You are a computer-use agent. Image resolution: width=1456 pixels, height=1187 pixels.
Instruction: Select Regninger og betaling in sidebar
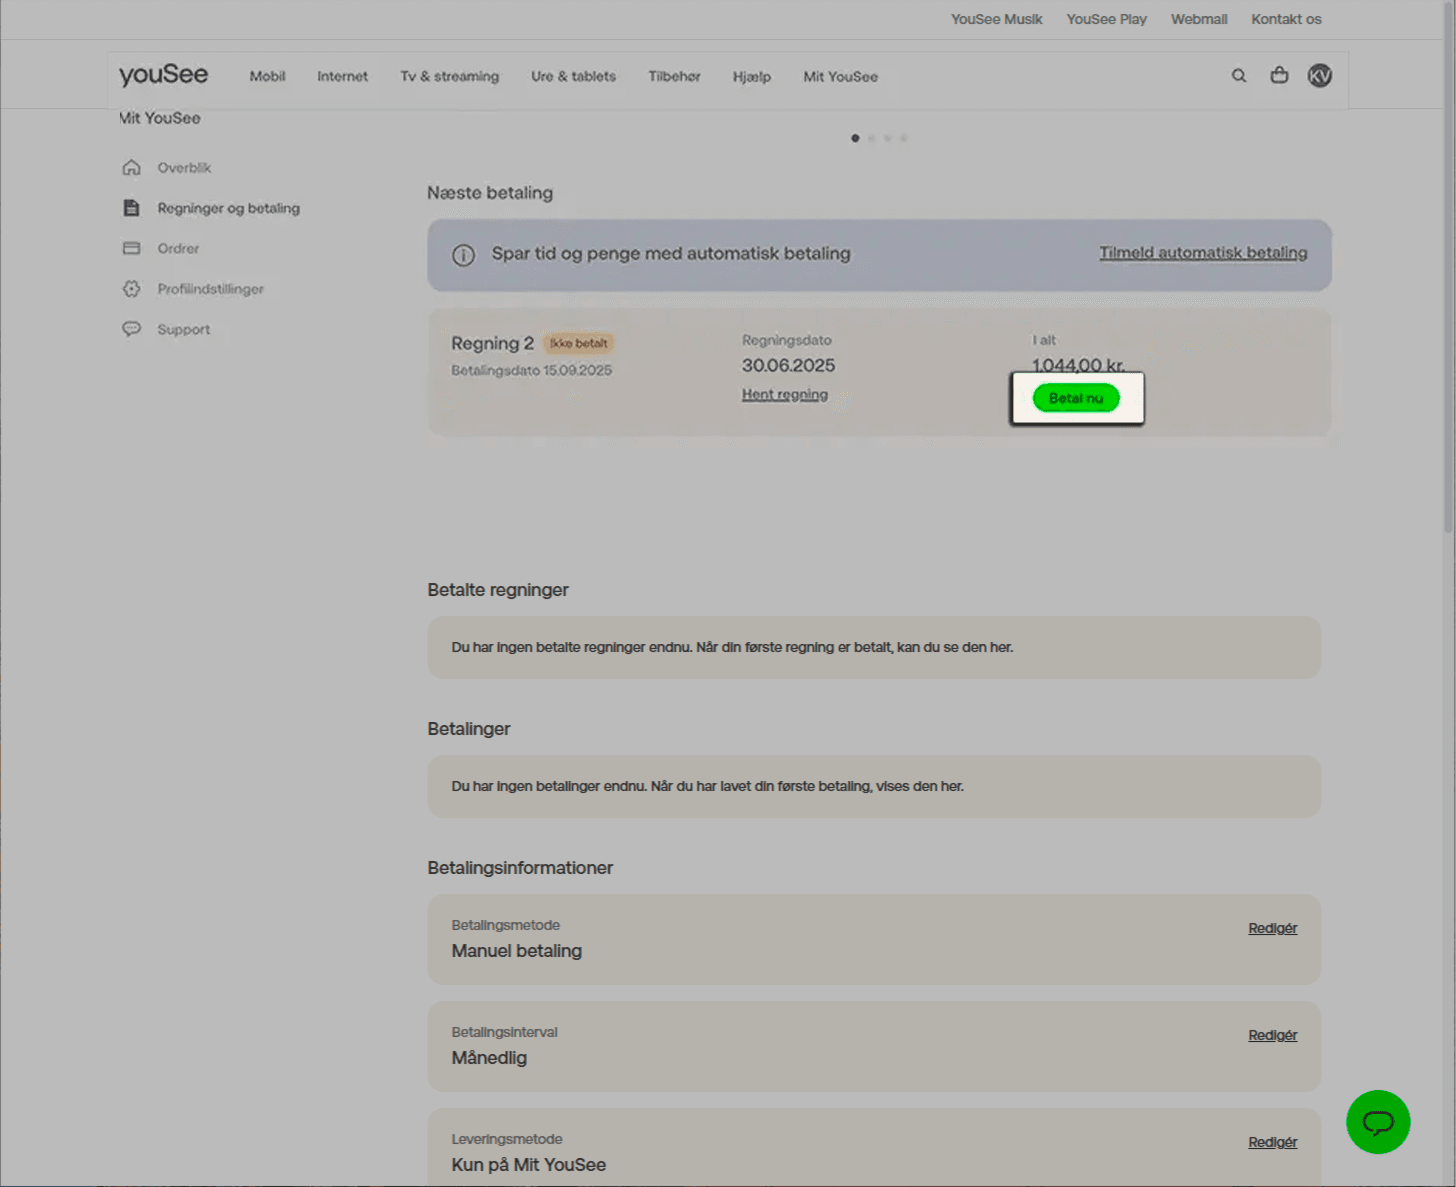(228, 208)
